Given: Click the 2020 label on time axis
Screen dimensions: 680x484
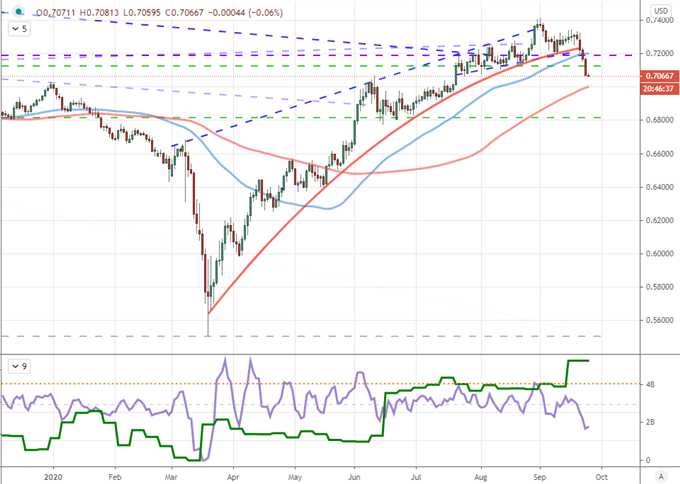Looking at the screenshot, I should [x=53, y=477].
